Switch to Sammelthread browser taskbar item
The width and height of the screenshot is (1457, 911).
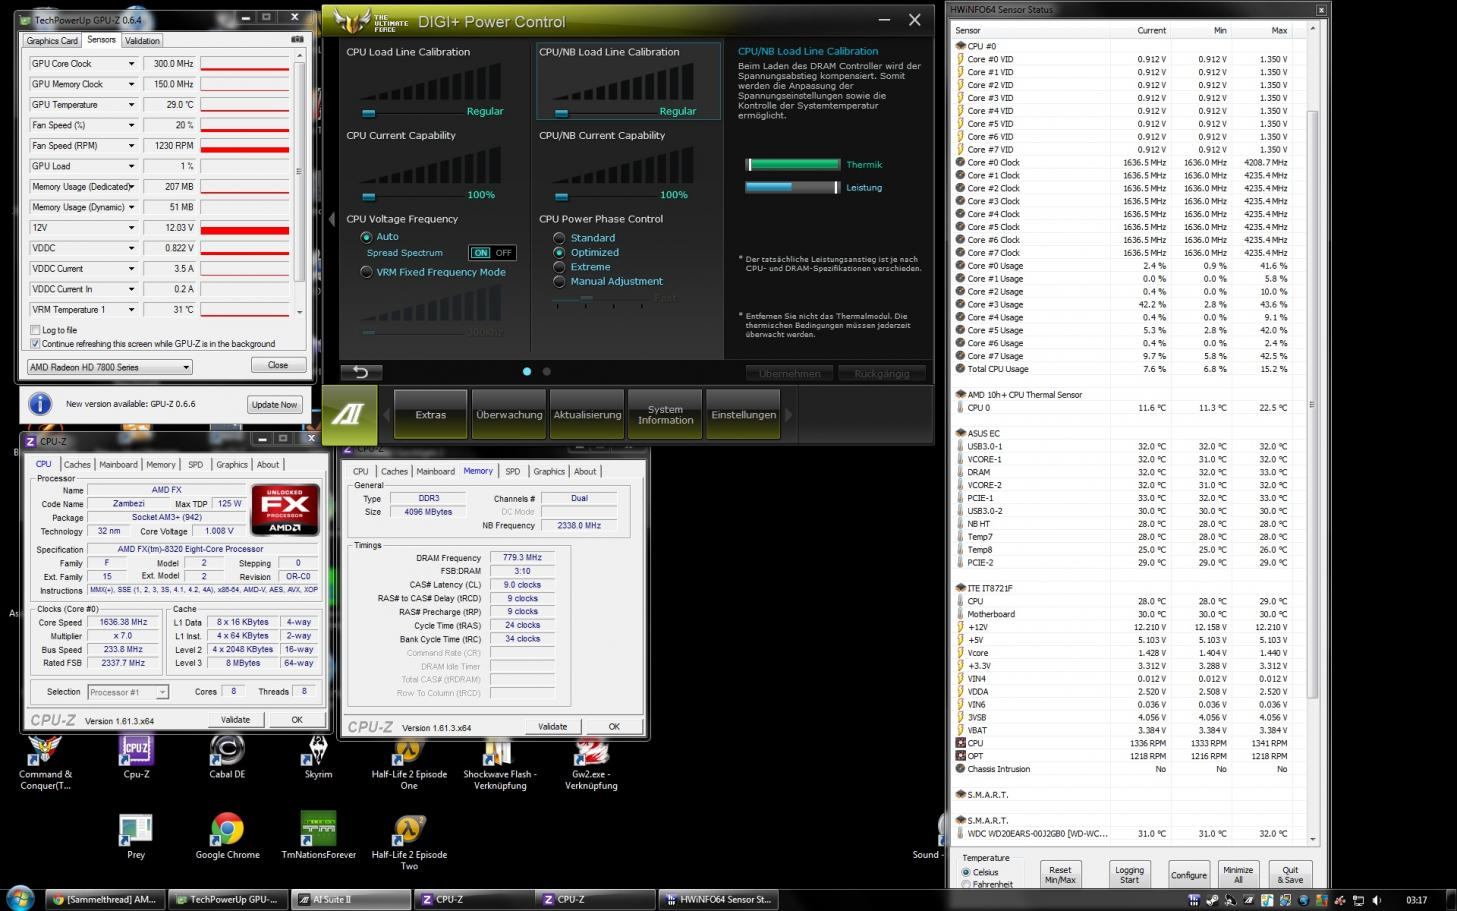click(104, 899)
